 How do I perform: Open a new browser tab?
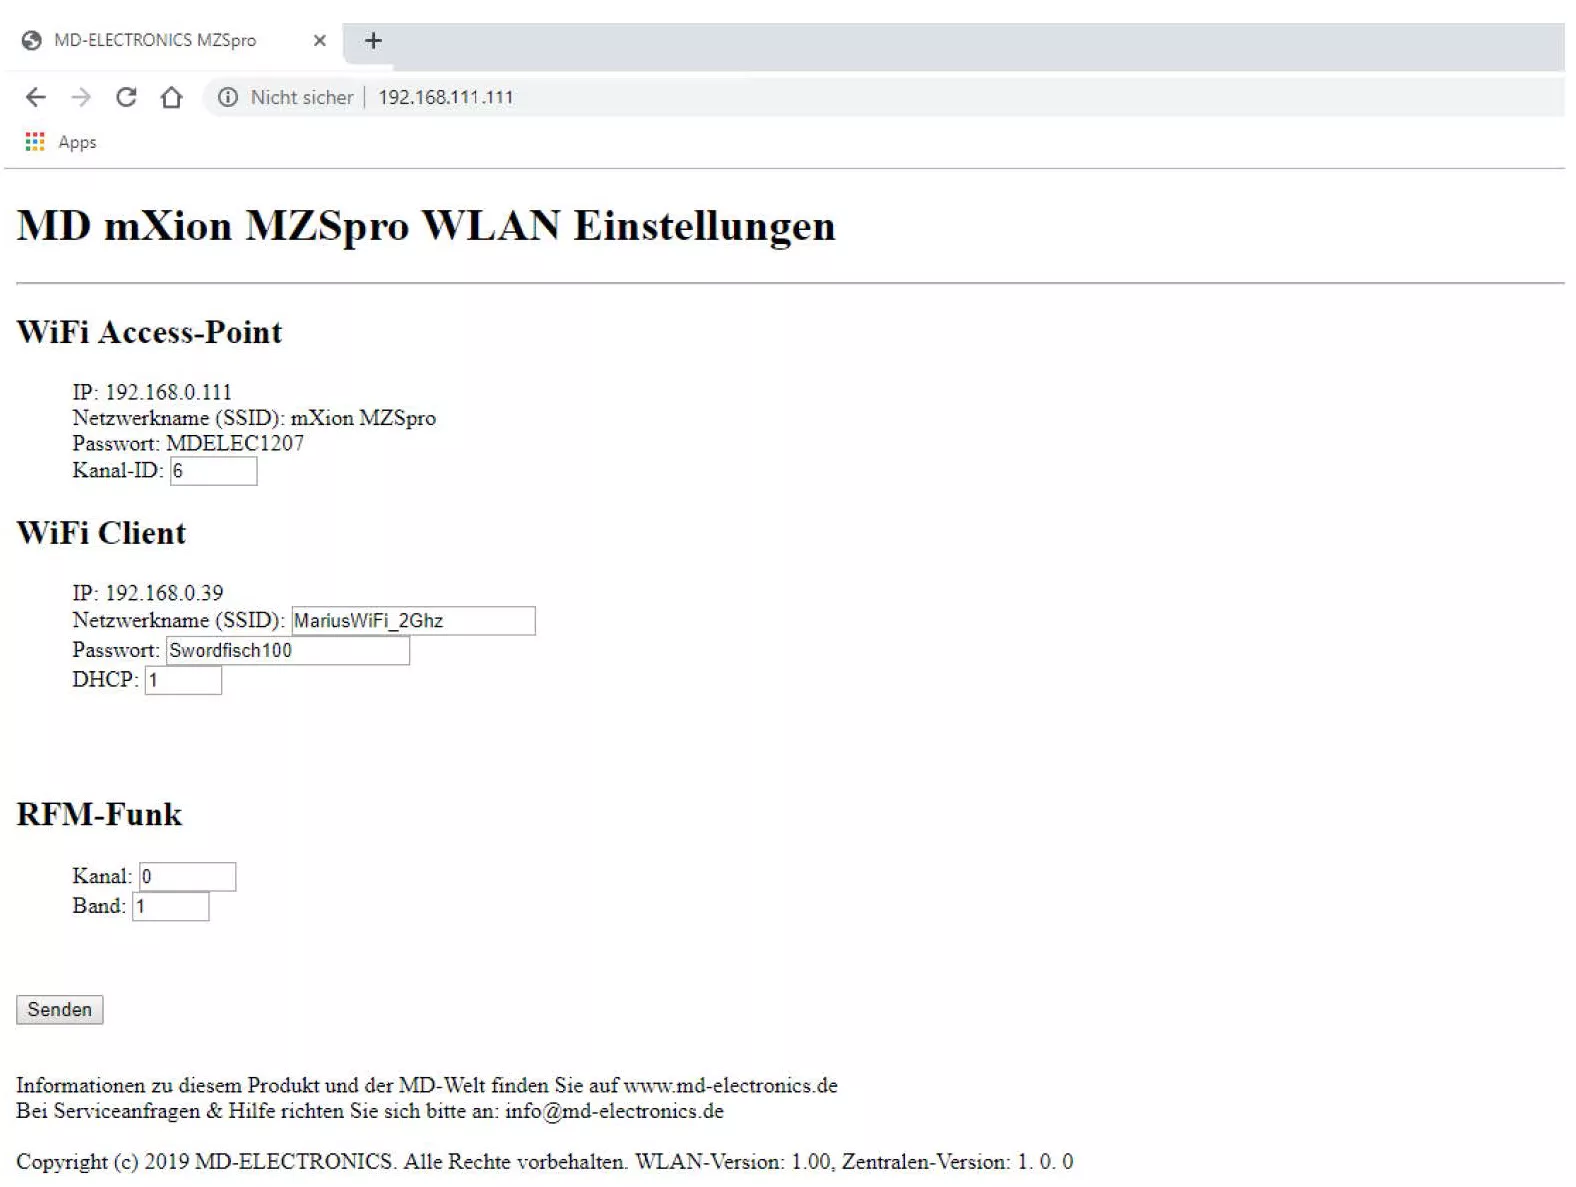(x=373, y=41)
